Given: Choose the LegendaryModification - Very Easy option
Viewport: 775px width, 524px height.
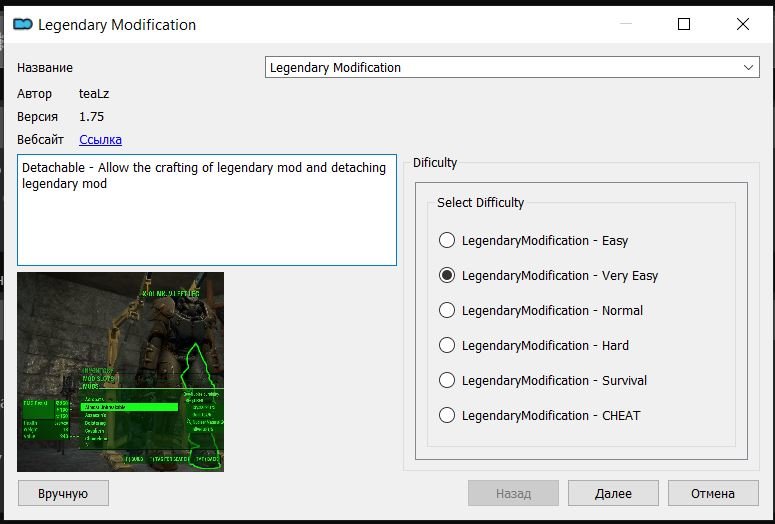Looking at the screenshot, I should click(x=447, y=276).
